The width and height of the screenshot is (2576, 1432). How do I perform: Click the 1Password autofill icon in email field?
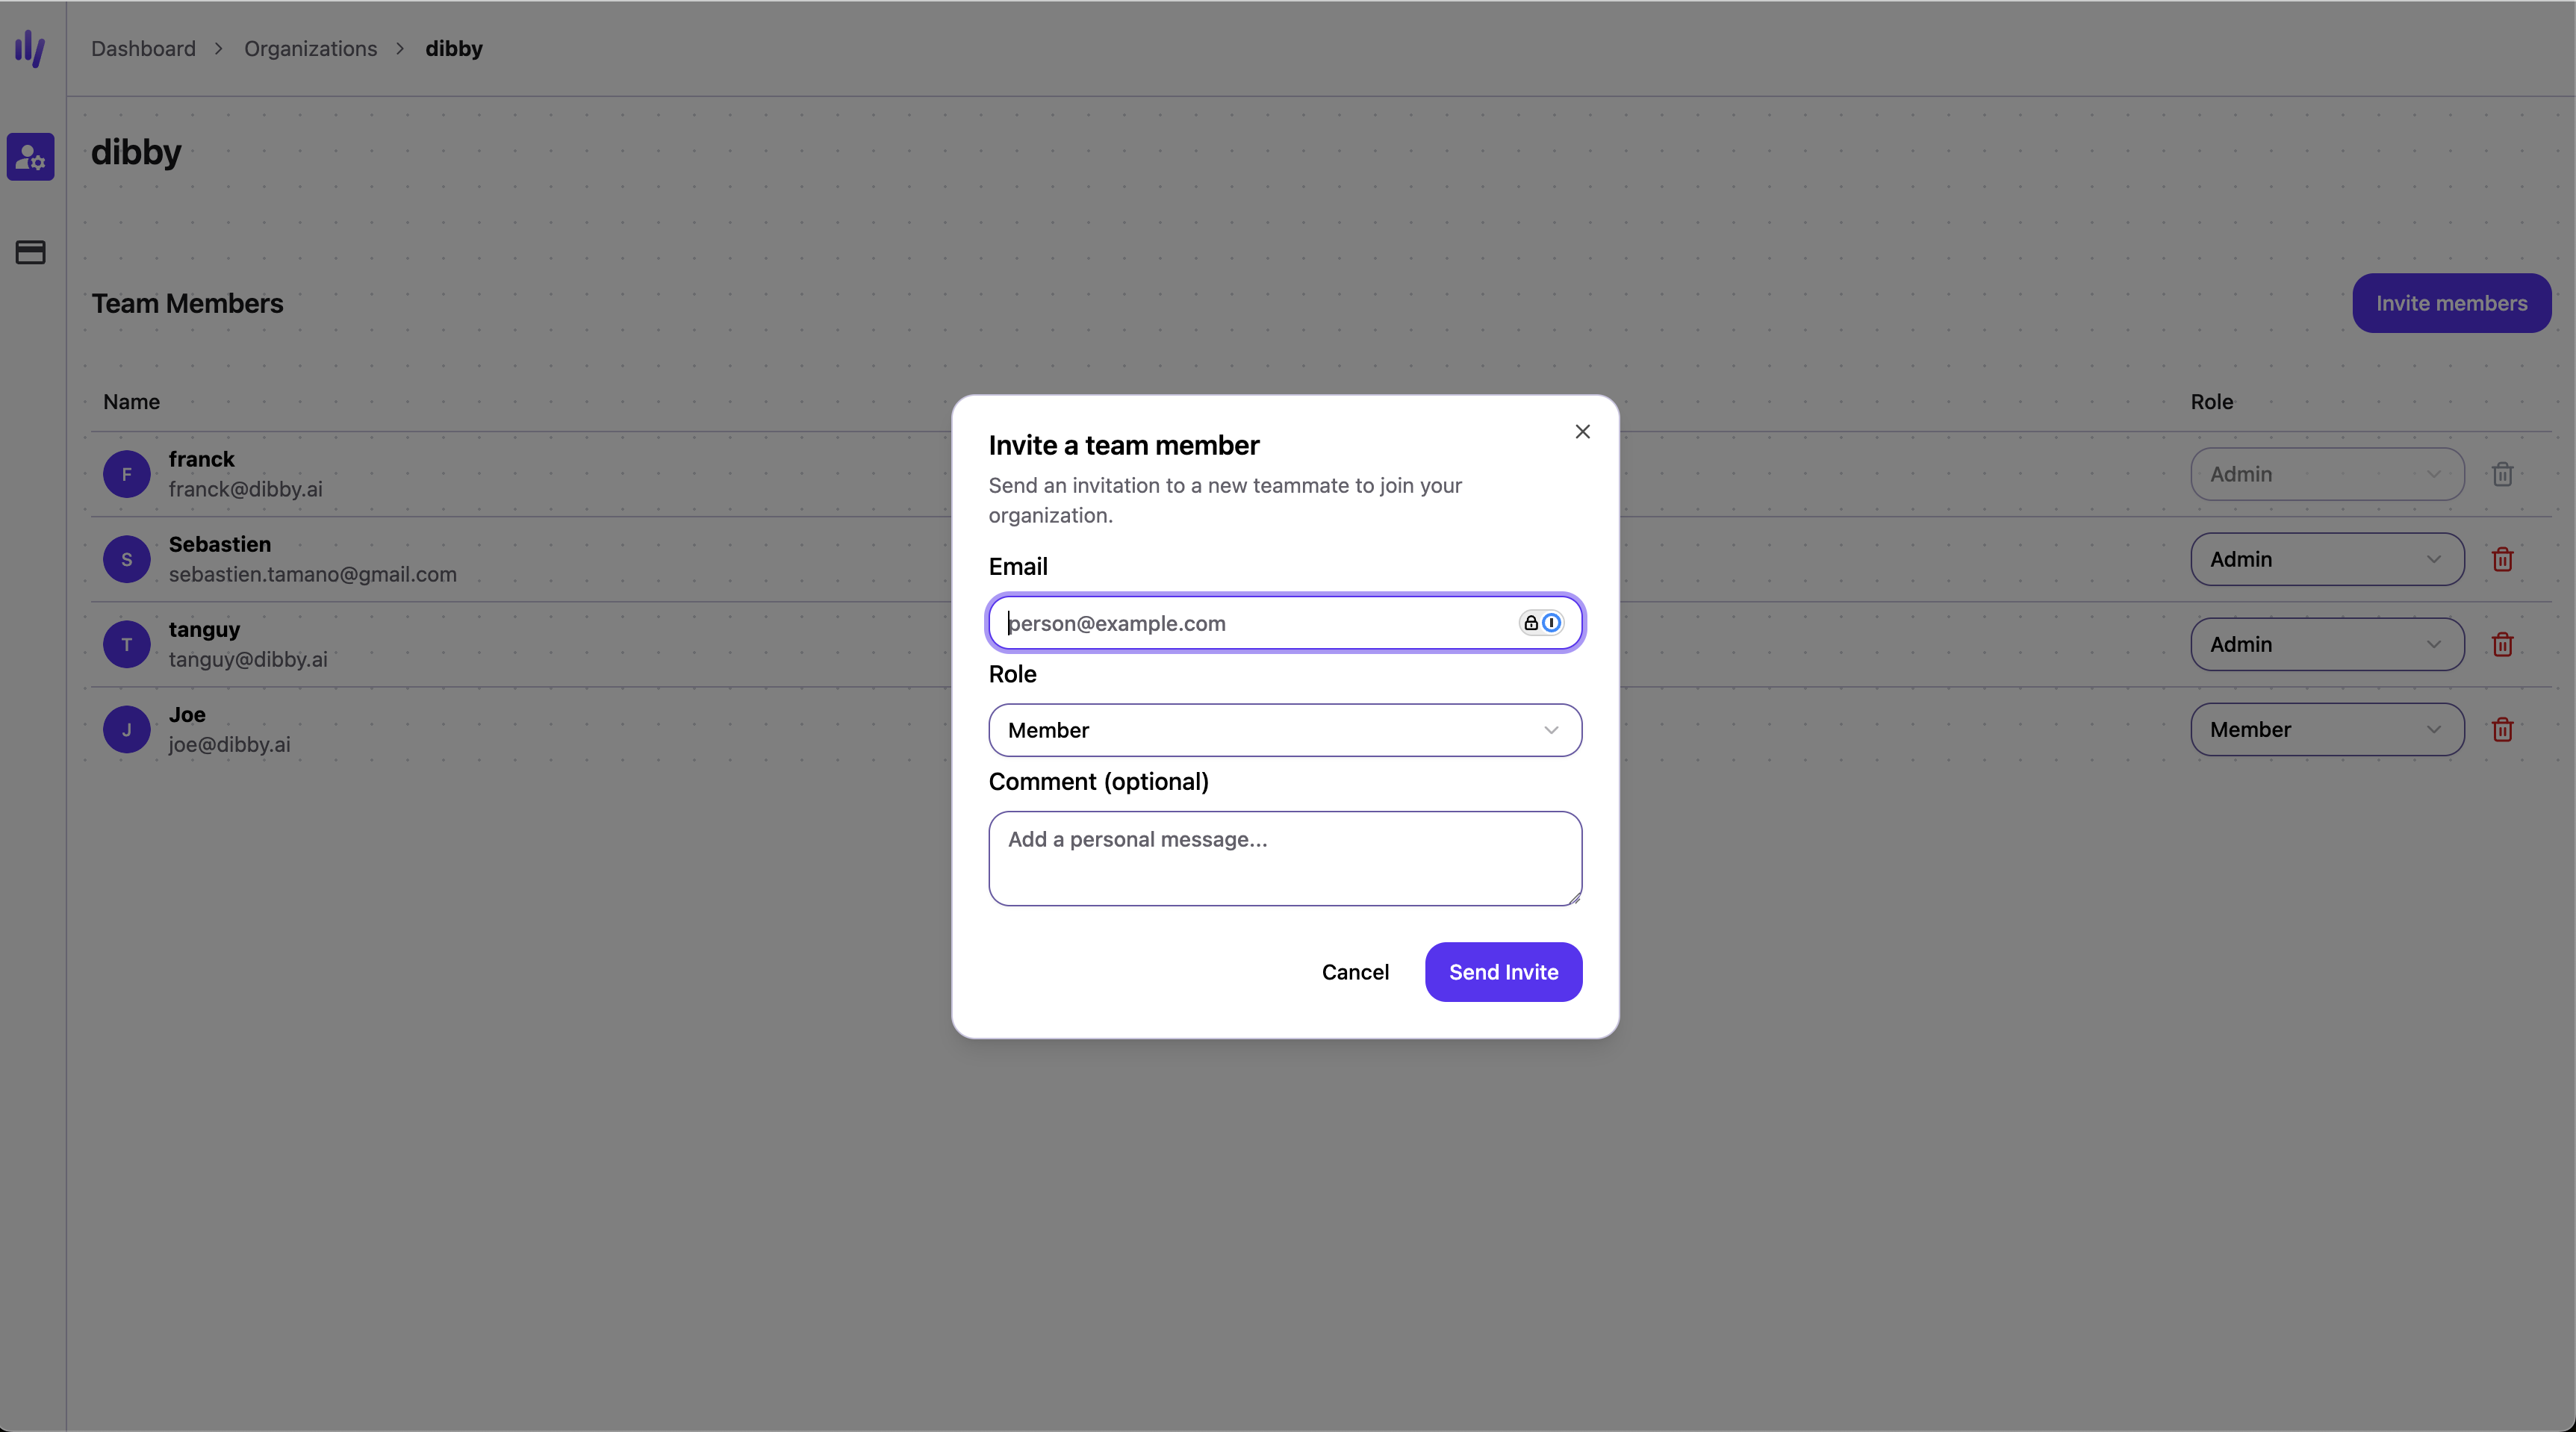(x=1551, y=622)
